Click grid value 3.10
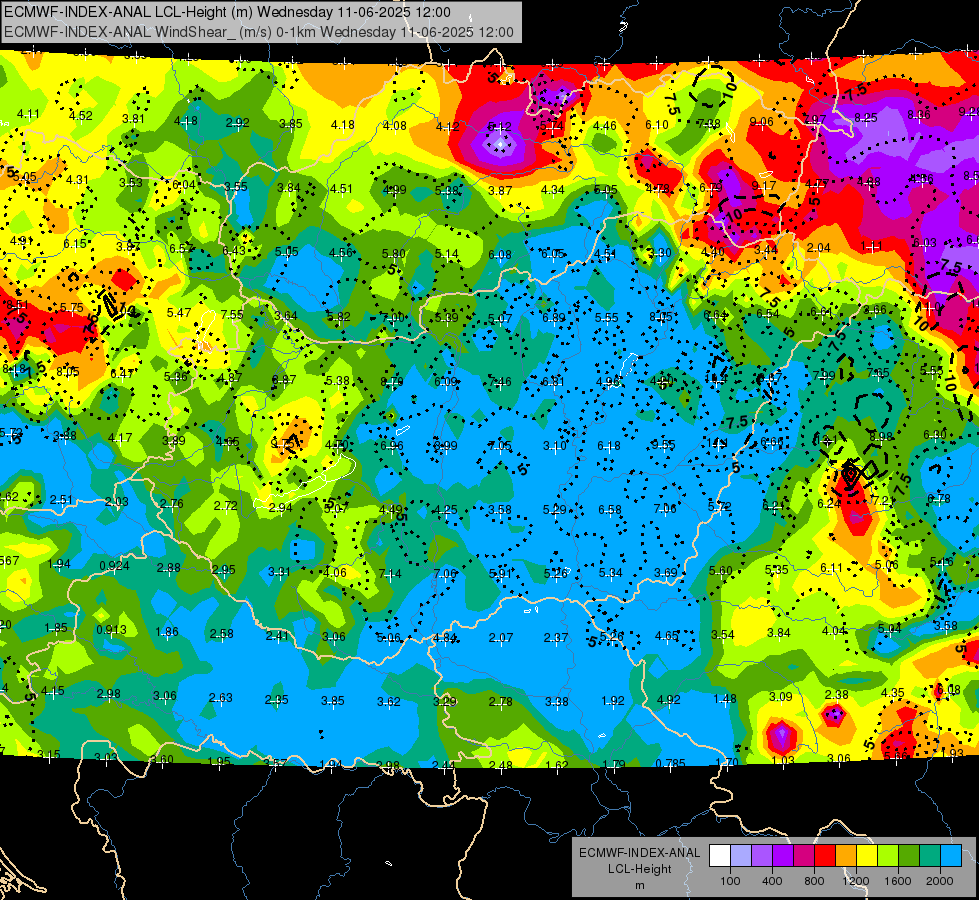 [x=554, y=445]
